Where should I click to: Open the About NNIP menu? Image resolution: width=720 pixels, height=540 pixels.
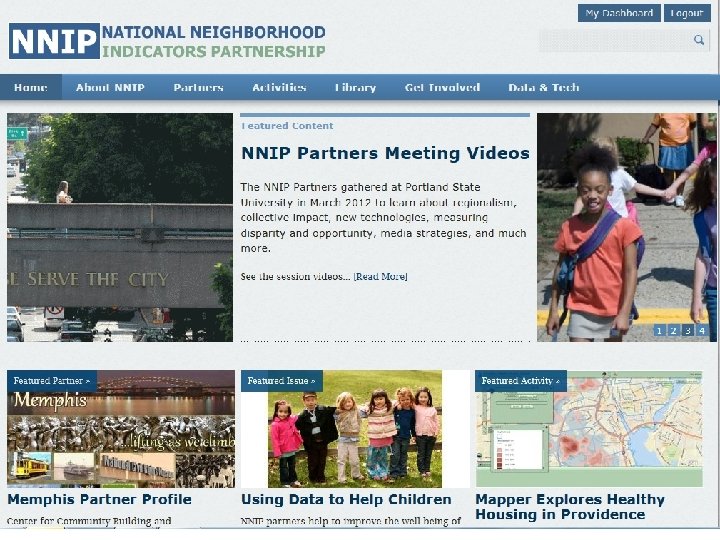(110, 87)
